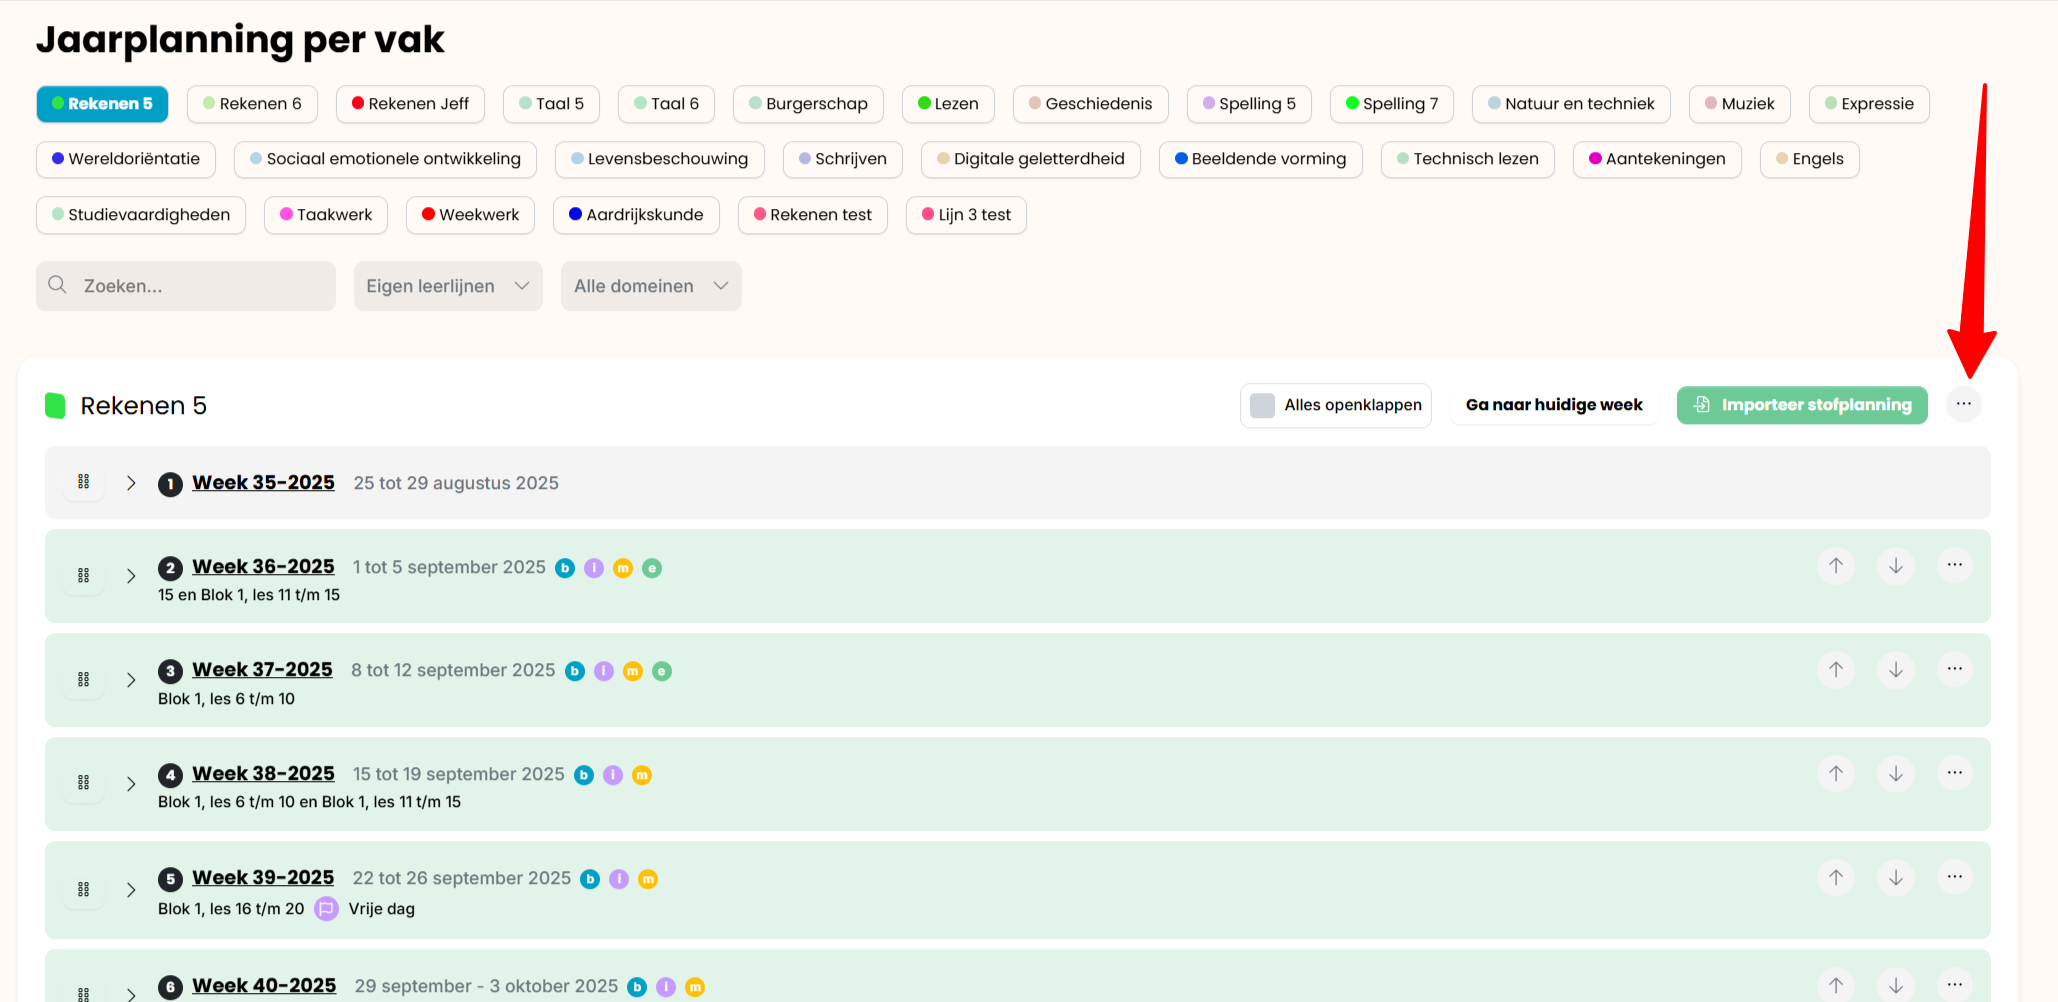Click the yellow 'm' badge on Week 36-2025

623,568
